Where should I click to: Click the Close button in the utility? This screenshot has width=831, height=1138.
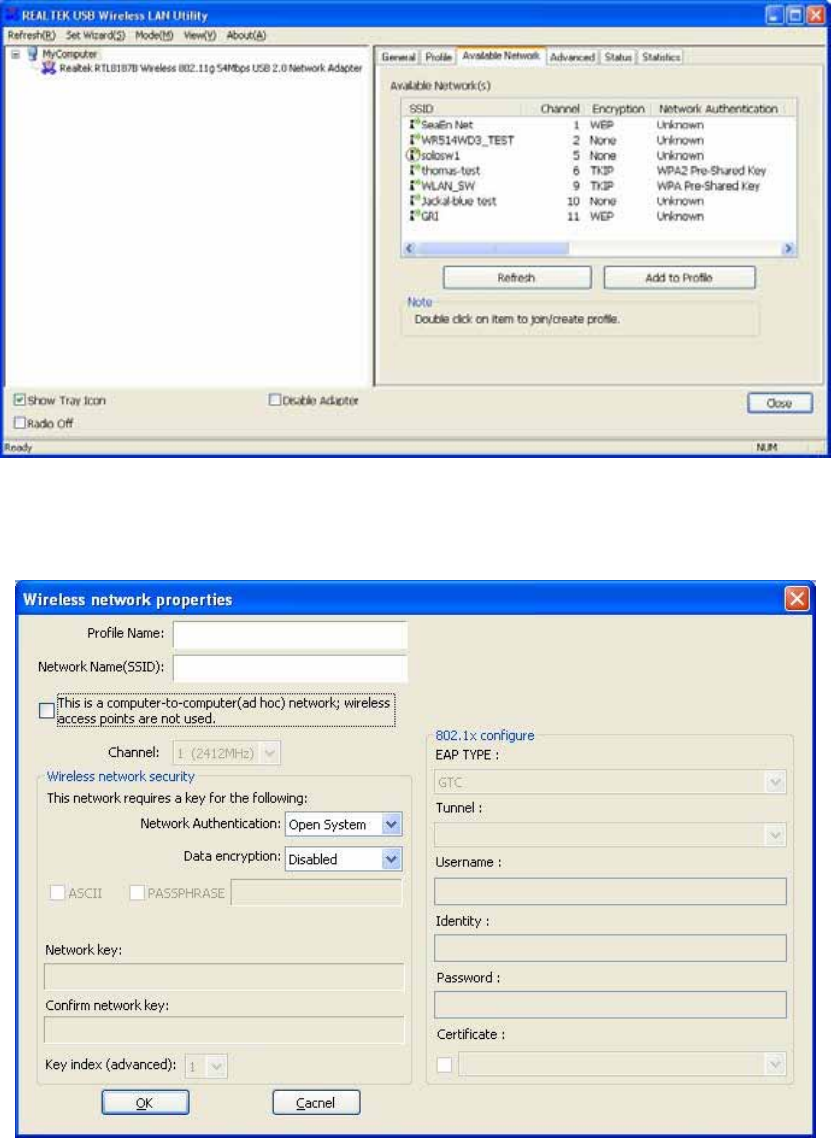click(779, 403)
